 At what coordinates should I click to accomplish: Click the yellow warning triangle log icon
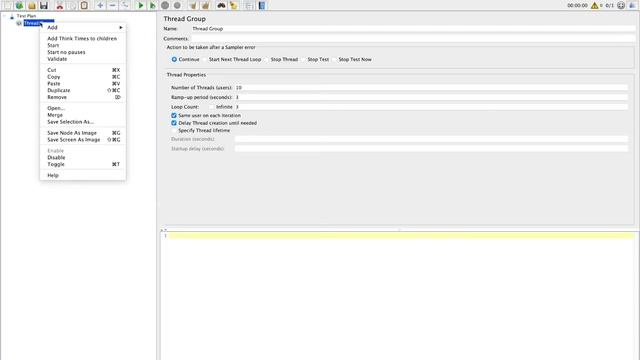pyautogui.click(x=594, y=5)
